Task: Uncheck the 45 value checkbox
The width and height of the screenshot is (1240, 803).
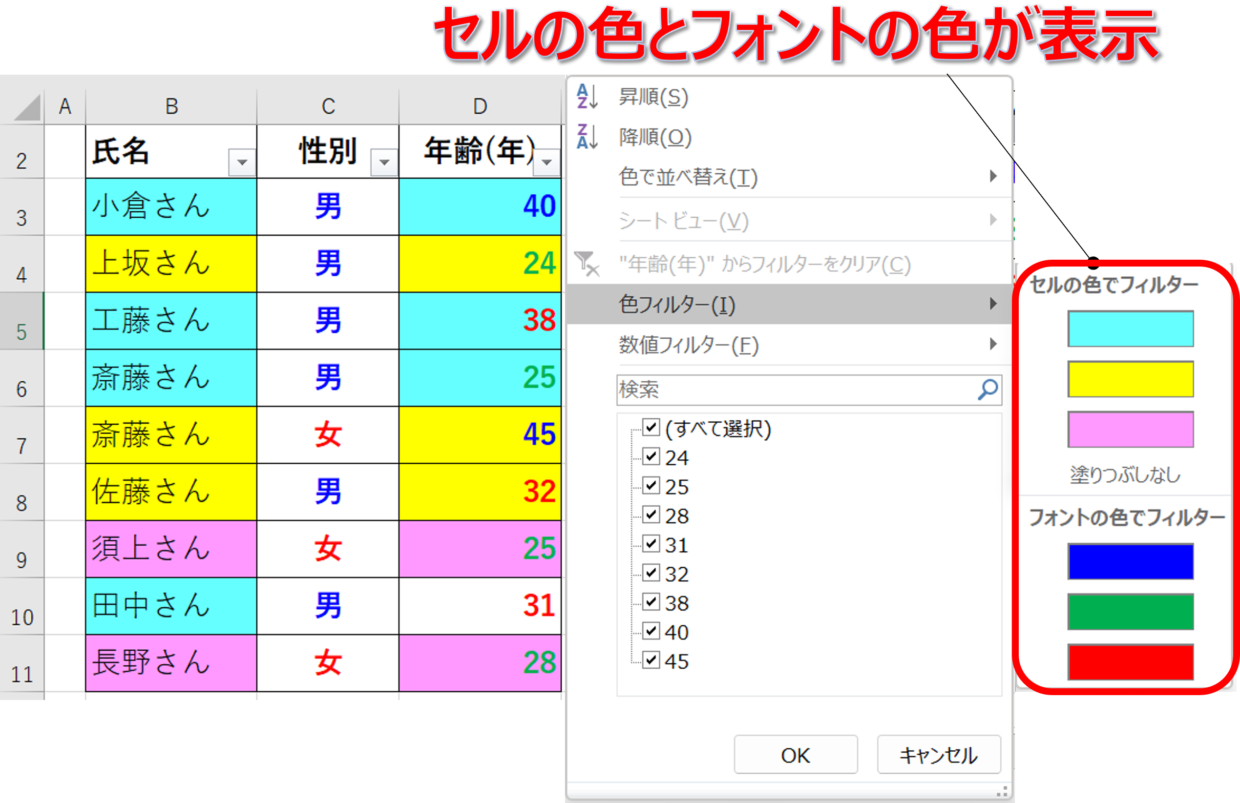Action: point(651,660)
